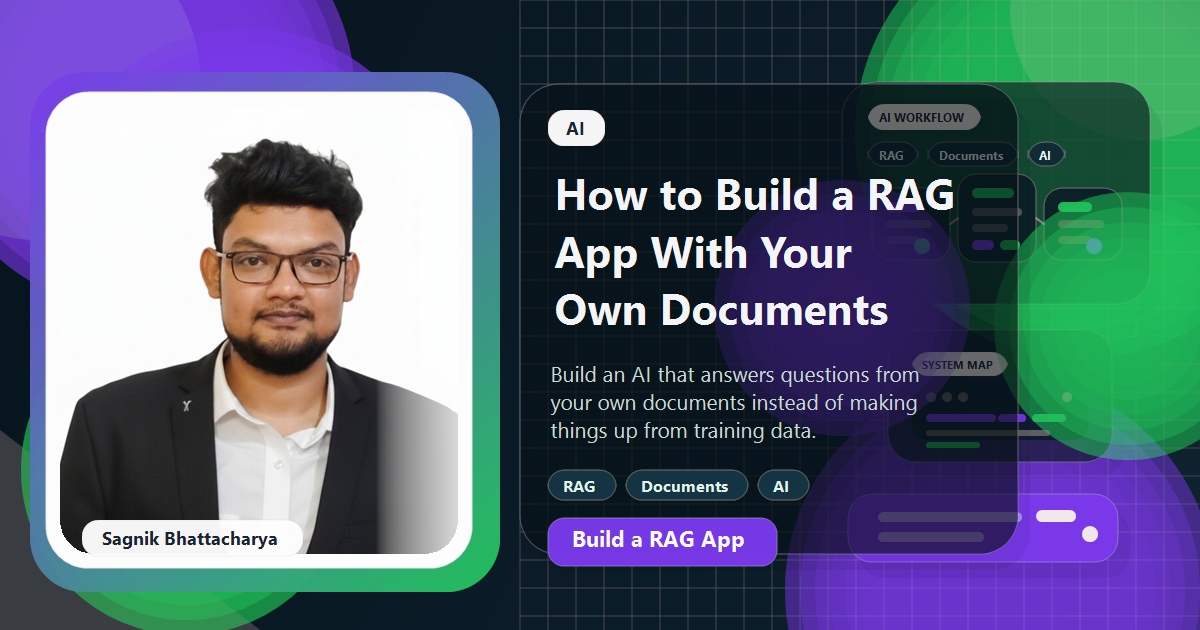1200x630 pixels.
Task: Click the green indicator bar in the workflow node
Action: coord(994,192)
